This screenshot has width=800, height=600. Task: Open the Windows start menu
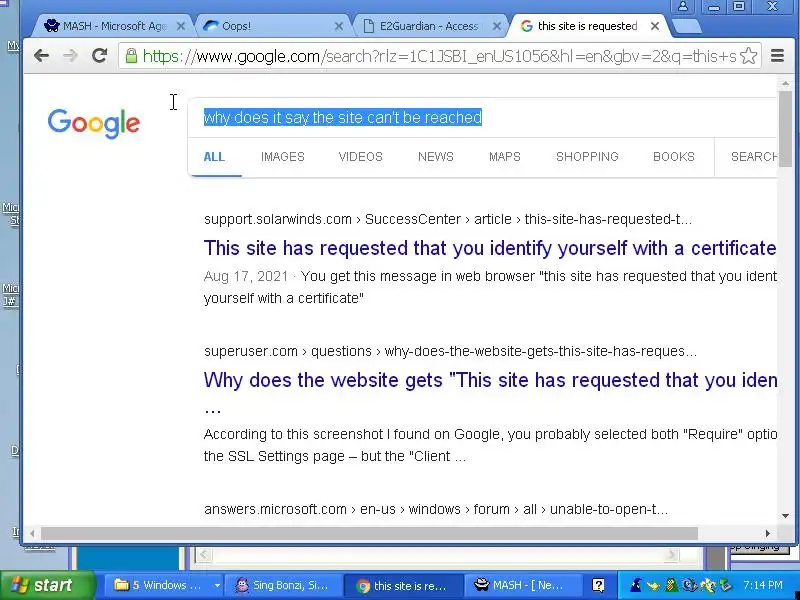(x=47, y=585)
